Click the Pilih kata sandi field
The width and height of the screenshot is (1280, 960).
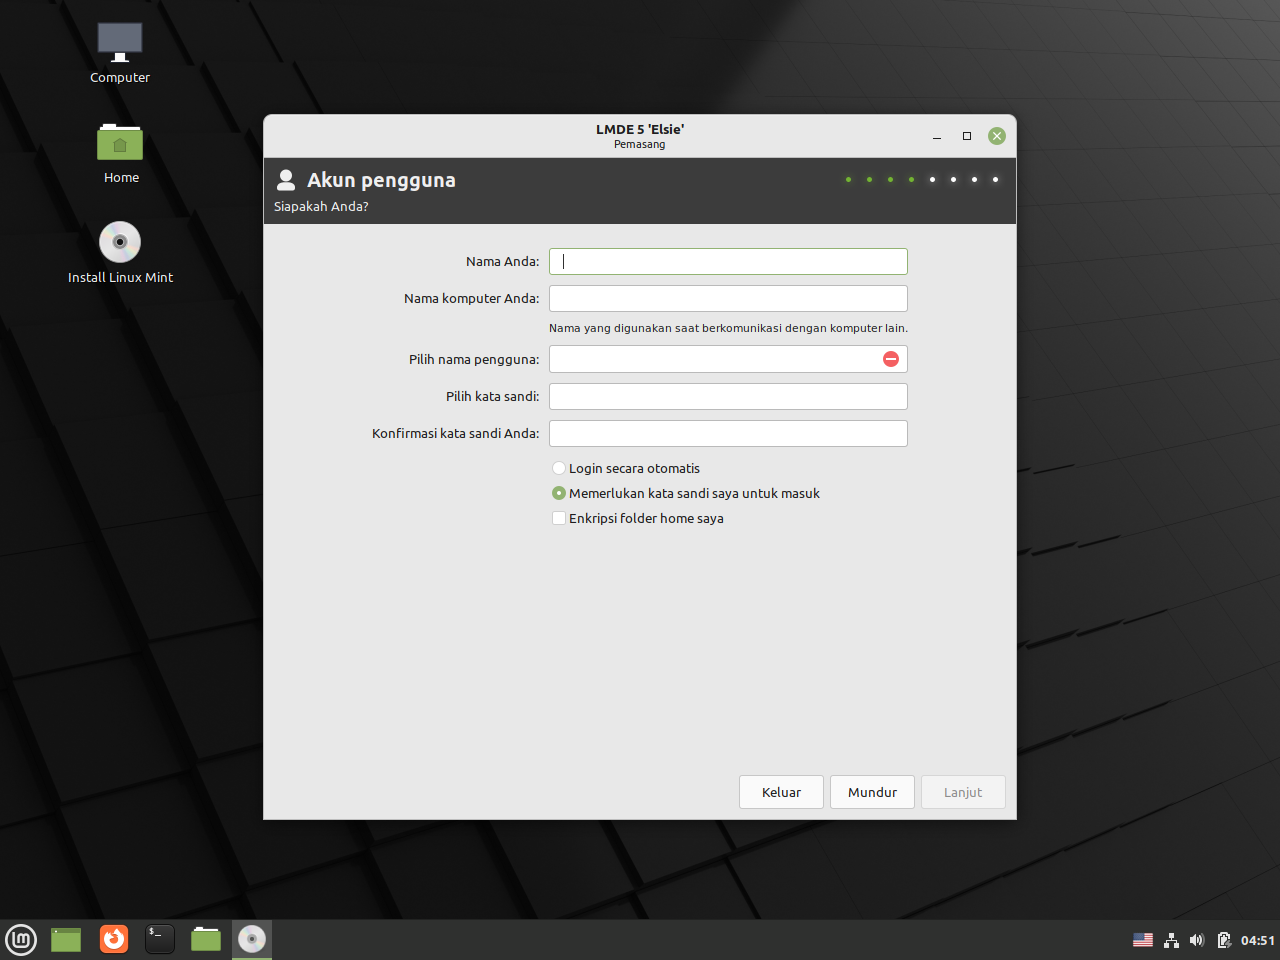(x=728, y=396)
